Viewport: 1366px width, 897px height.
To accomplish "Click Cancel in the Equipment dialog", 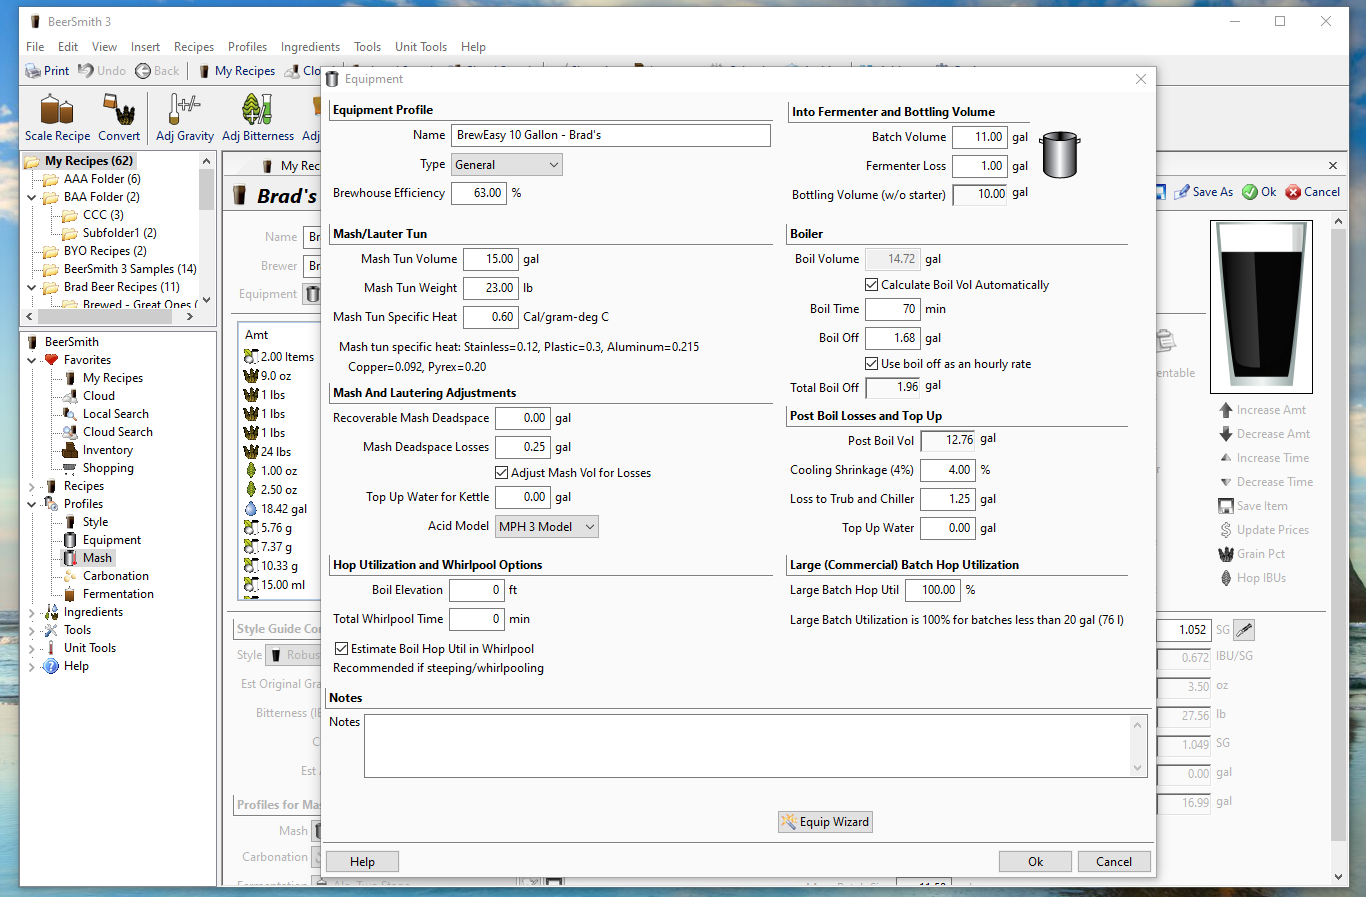I will pyautogui.click(x=1114, y=862).
